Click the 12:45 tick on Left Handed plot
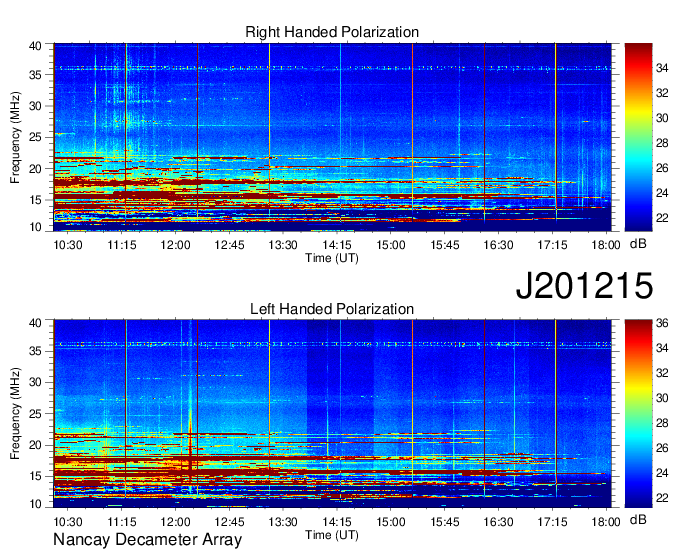680x552 pixels. point(229,522)
